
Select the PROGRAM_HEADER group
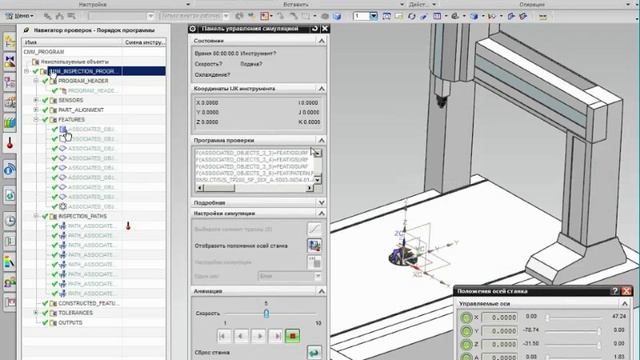83,81
